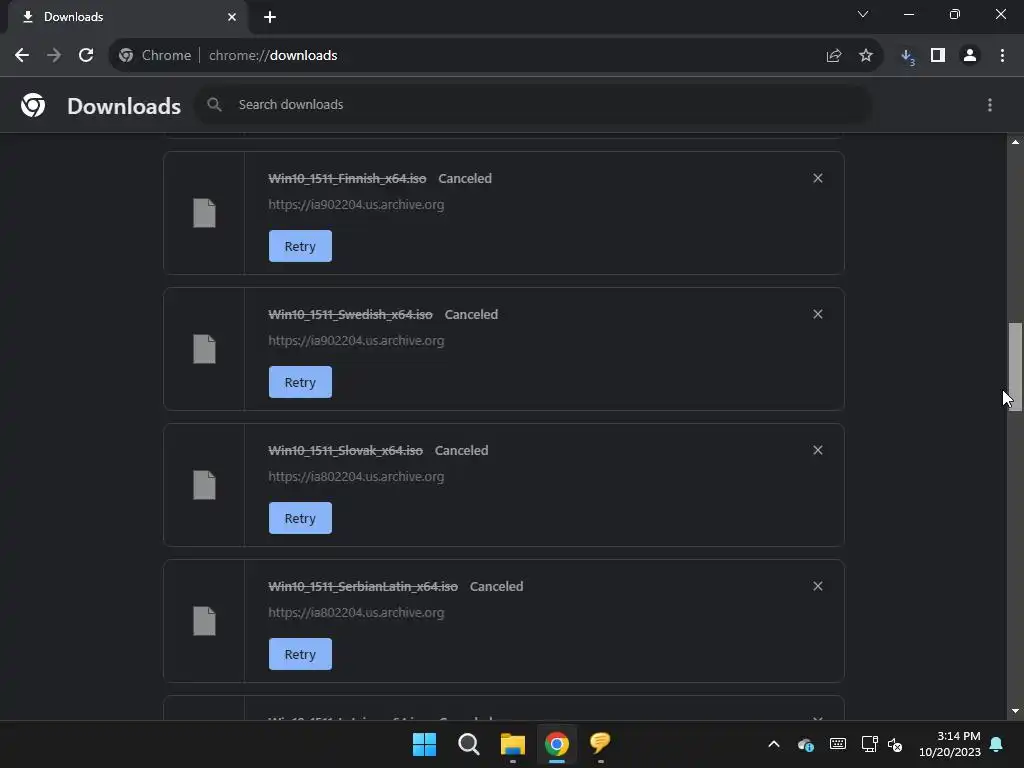Viewport: 1024px width, 768px height.
Task: Show hidden system tray icons
Action: point(773,744)
